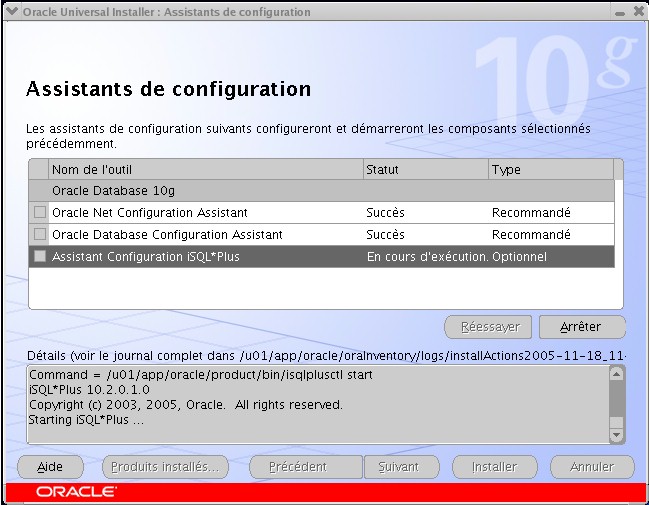The height and width of the screenshot is (505, 649).
Task: Select the Assistant Configuration iSQL*Plus row name
Action: [146, 257]
